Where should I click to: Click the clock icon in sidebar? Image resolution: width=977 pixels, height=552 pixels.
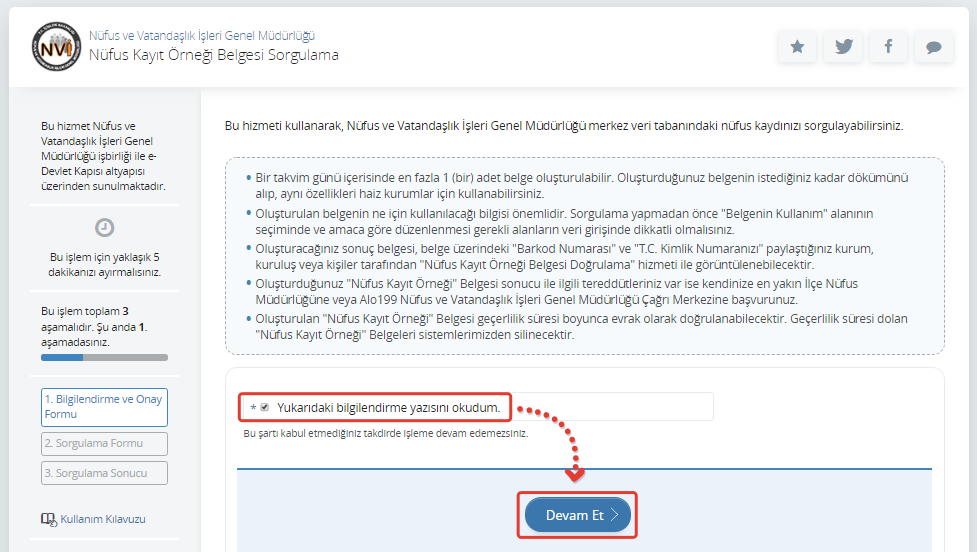(104, 227)
